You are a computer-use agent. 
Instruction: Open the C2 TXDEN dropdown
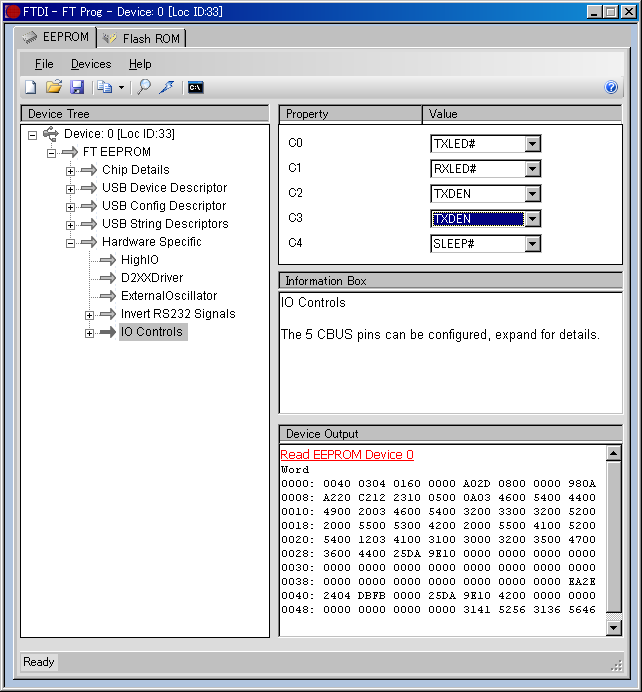533,194
